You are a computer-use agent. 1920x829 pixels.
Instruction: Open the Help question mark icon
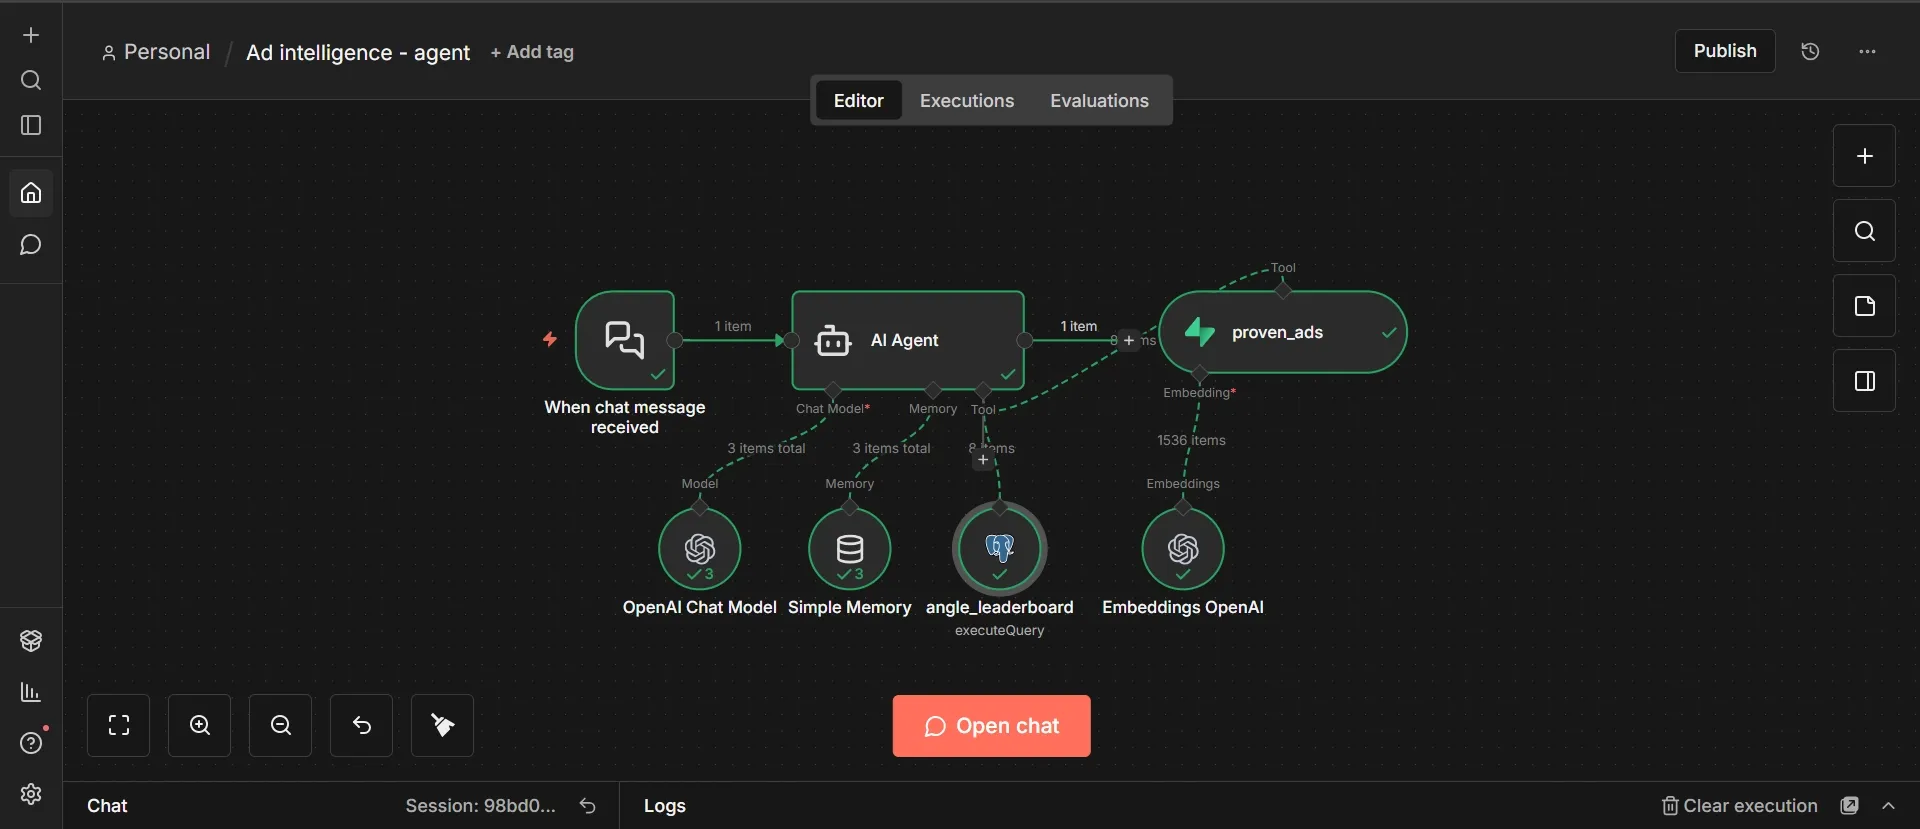tap(31, 743)
